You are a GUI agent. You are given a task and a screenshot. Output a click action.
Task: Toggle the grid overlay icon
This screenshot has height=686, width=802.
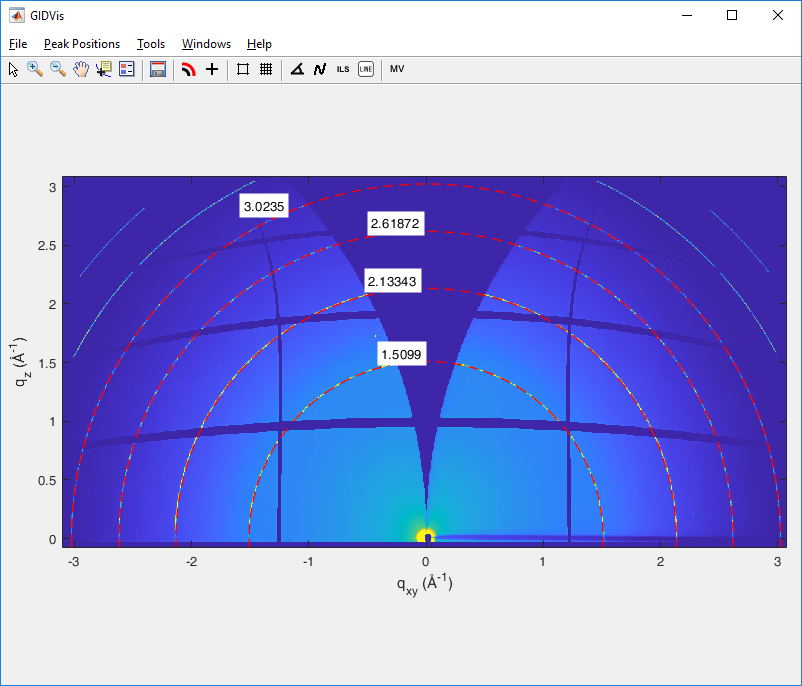(x=266, y=69)
